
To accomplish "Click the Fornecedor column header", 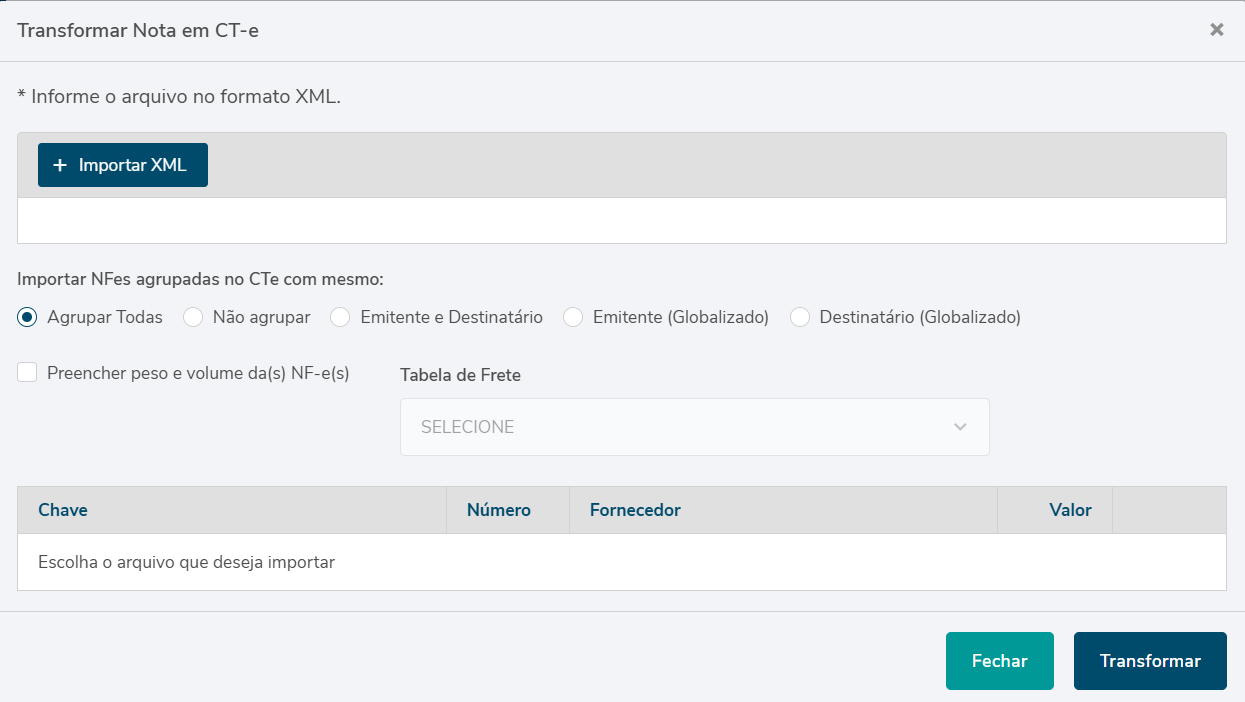I will click(635, 510).
